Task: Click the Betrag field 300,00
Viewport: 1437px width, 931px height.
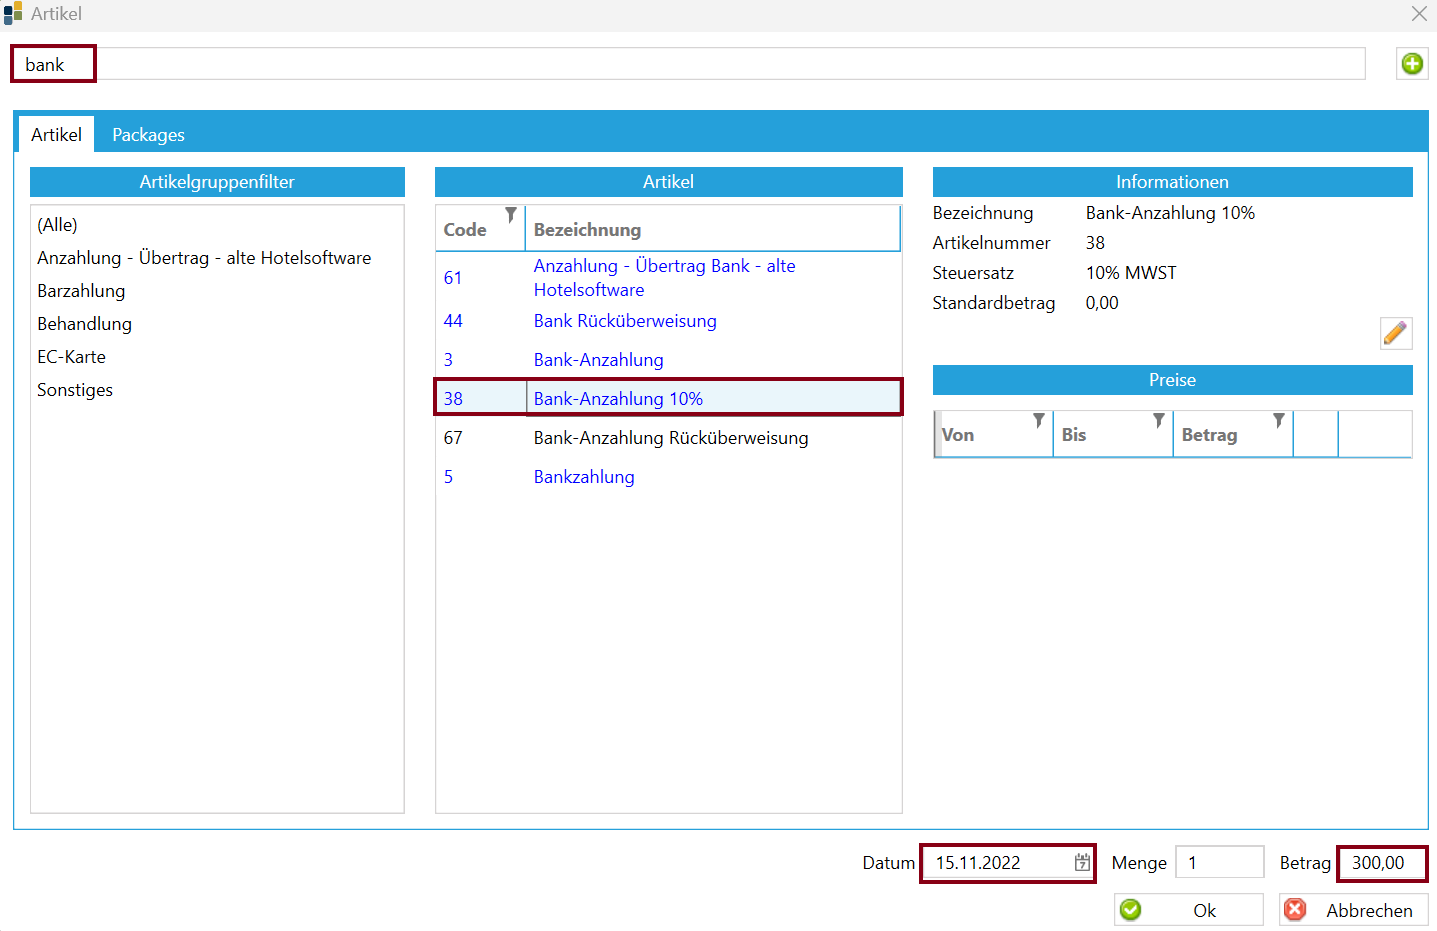Action: [x=1382, y=863]
